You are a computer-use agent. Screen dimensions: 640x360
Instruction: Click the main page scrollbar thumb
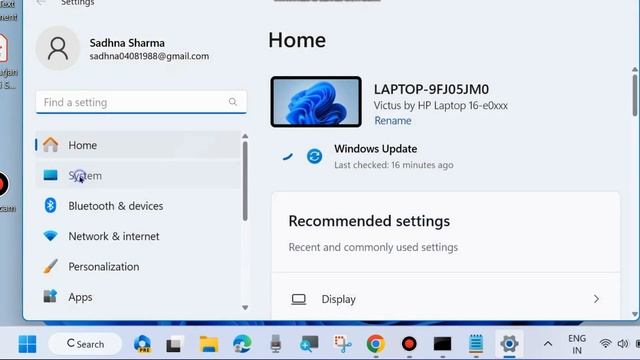635,95
